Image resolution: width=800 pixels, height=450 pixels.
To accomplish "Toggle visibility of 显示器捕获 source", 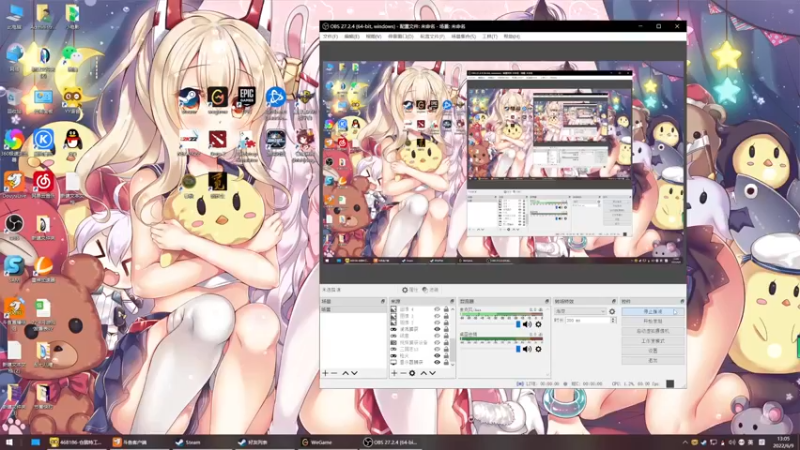I will (x=437, y=362).
